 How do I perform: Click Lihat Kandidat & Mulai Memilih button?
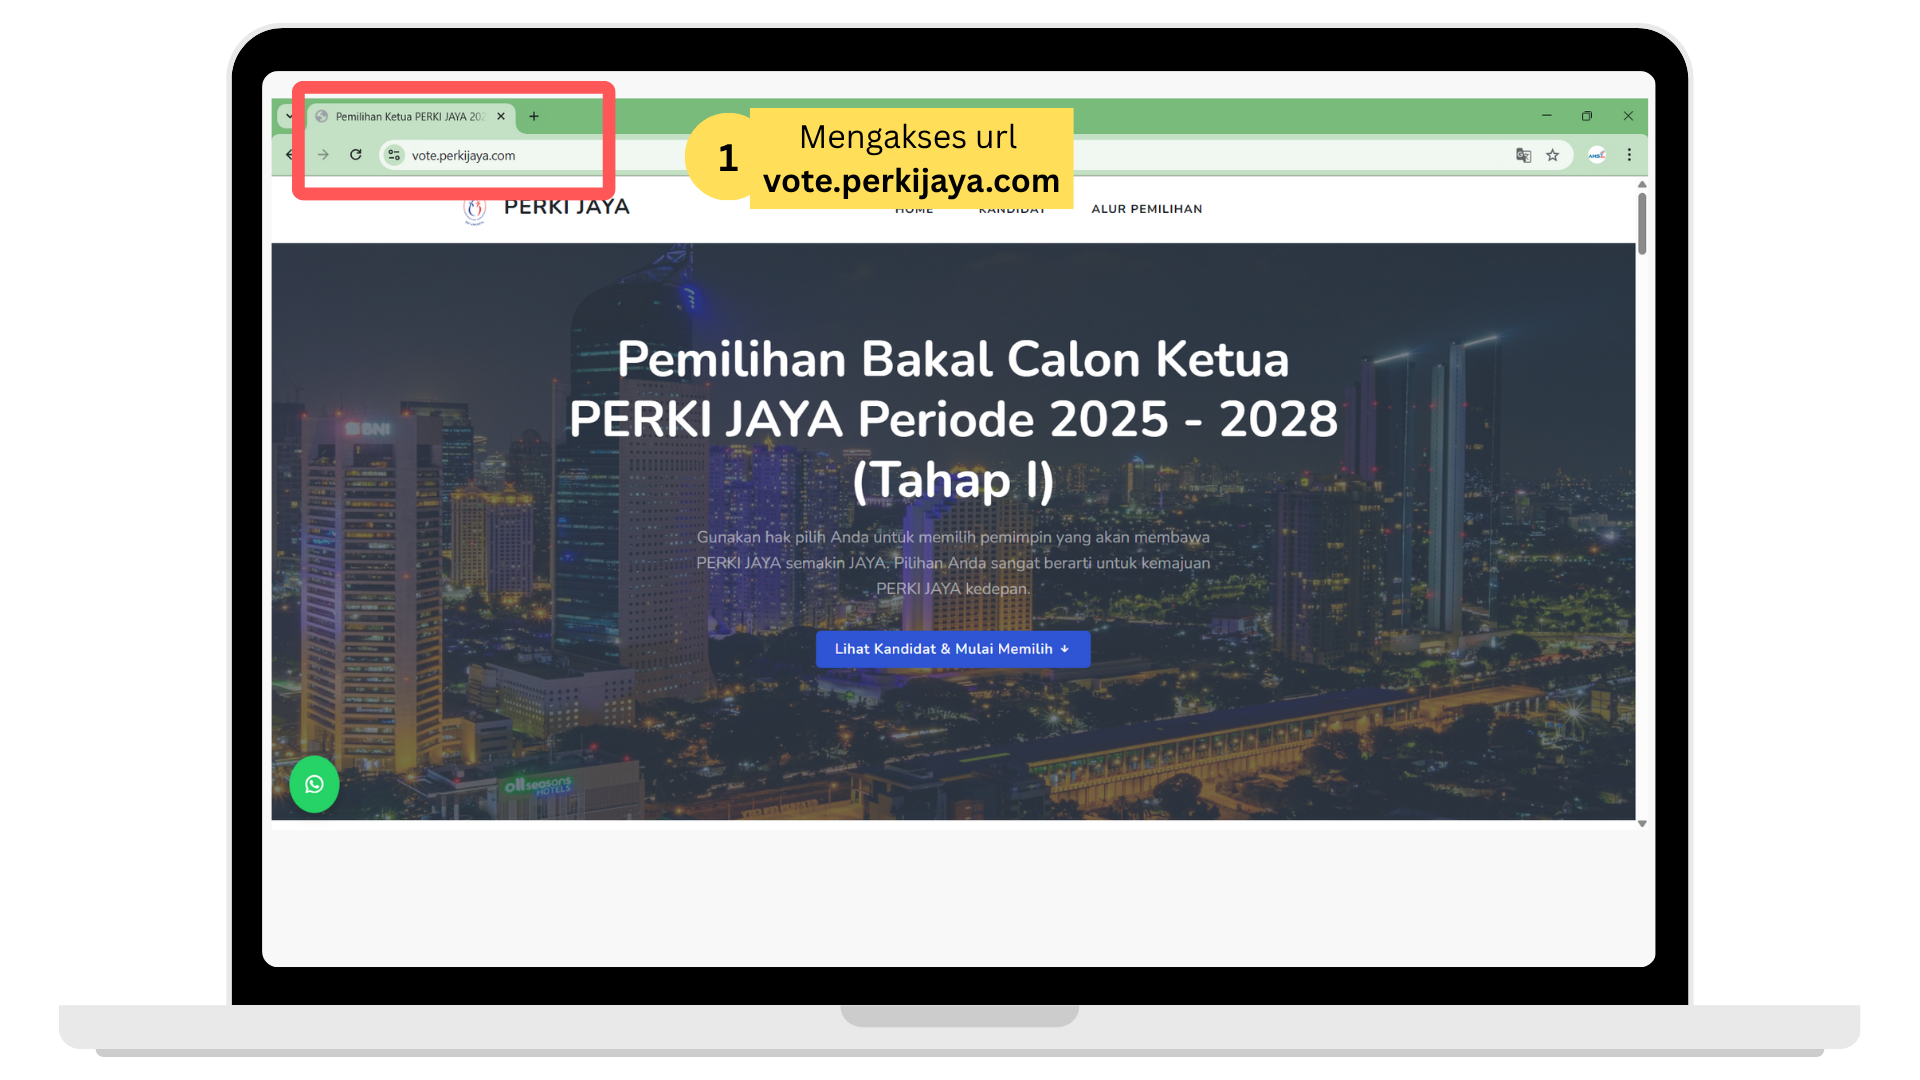pyautogui.click(x=952, y=649)
